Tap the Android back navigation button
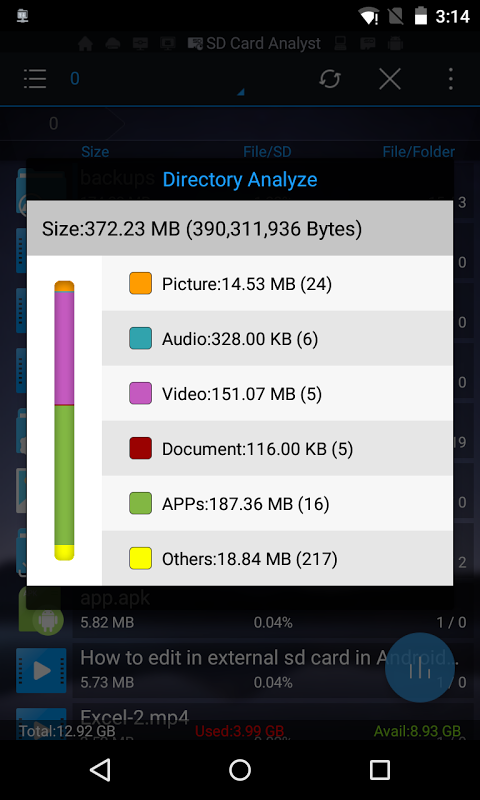This screenshot has width=480, height=800. click(100, 770)
